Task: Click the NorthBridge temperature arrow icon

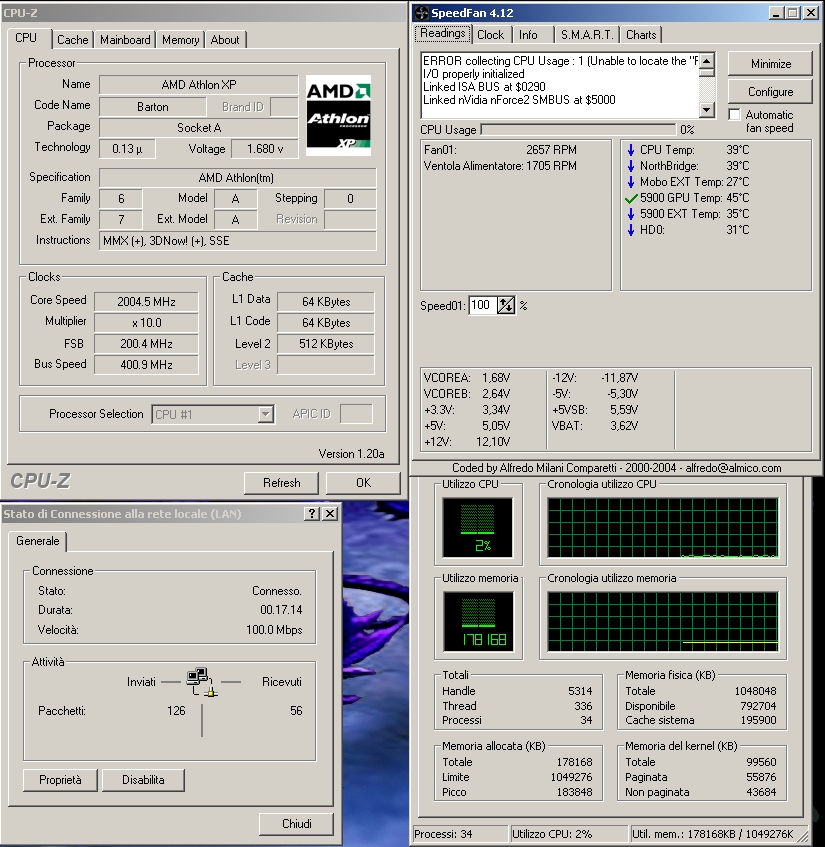Action: 631,166
